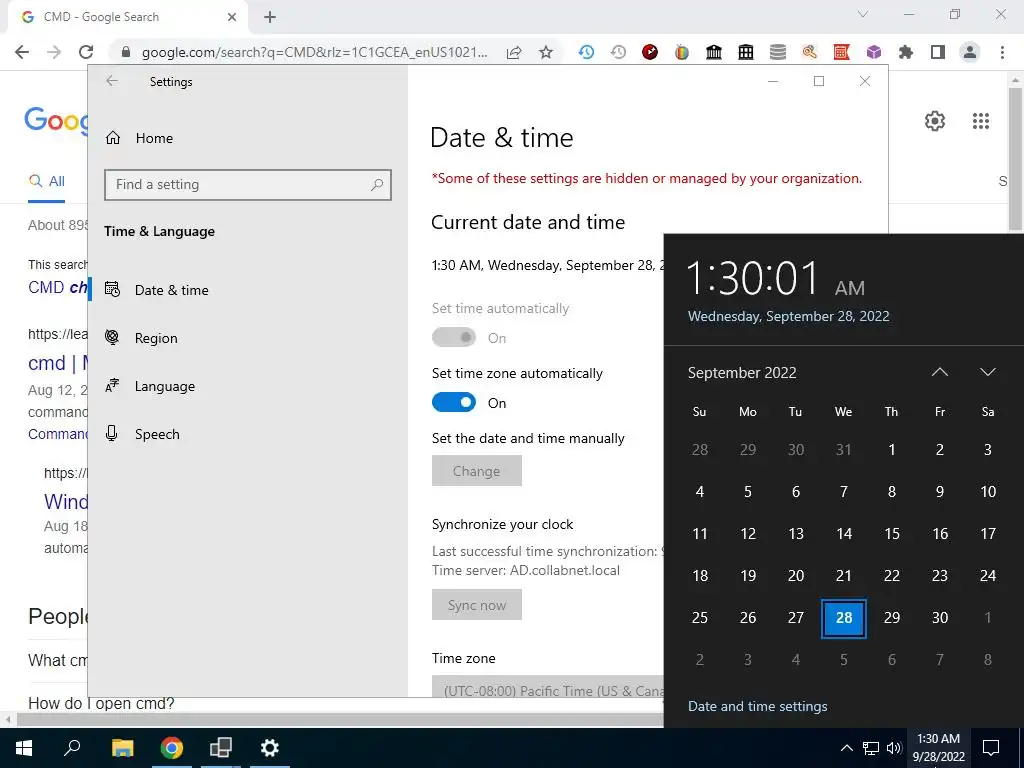
Task: Click the red circular extension icon
Action: coord(650,52)
